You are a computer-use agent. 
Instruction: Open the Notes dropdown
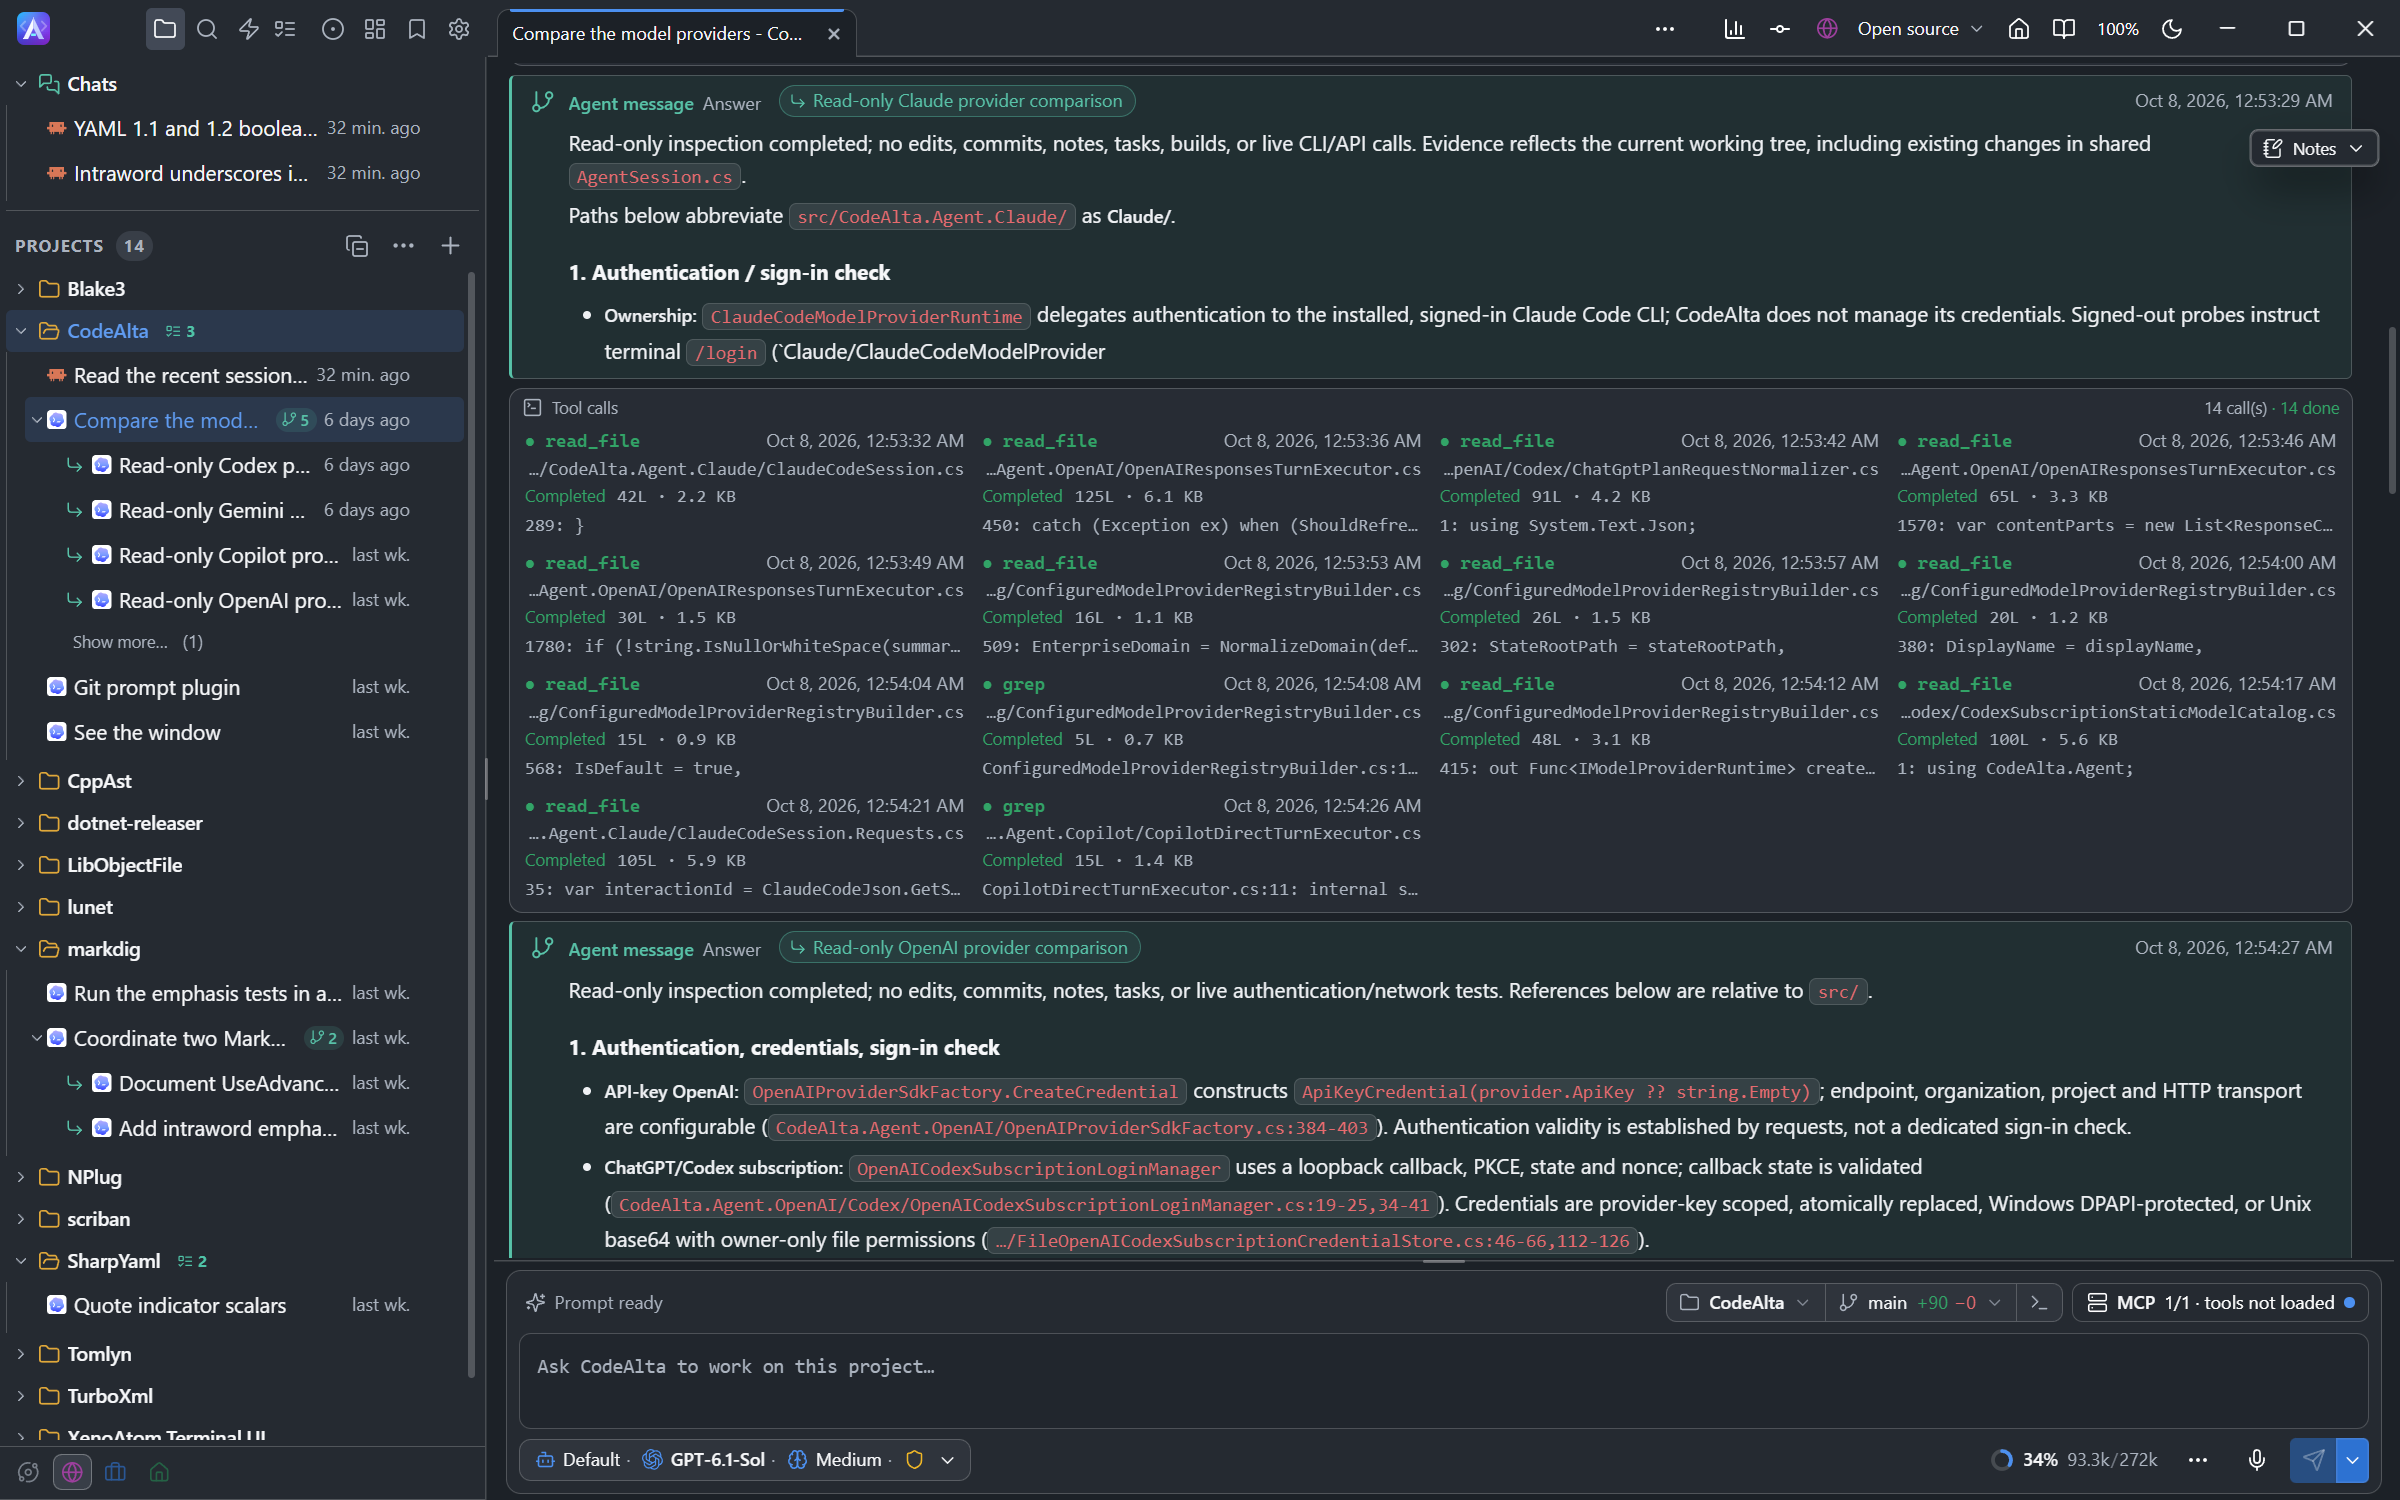(2313, 149)
